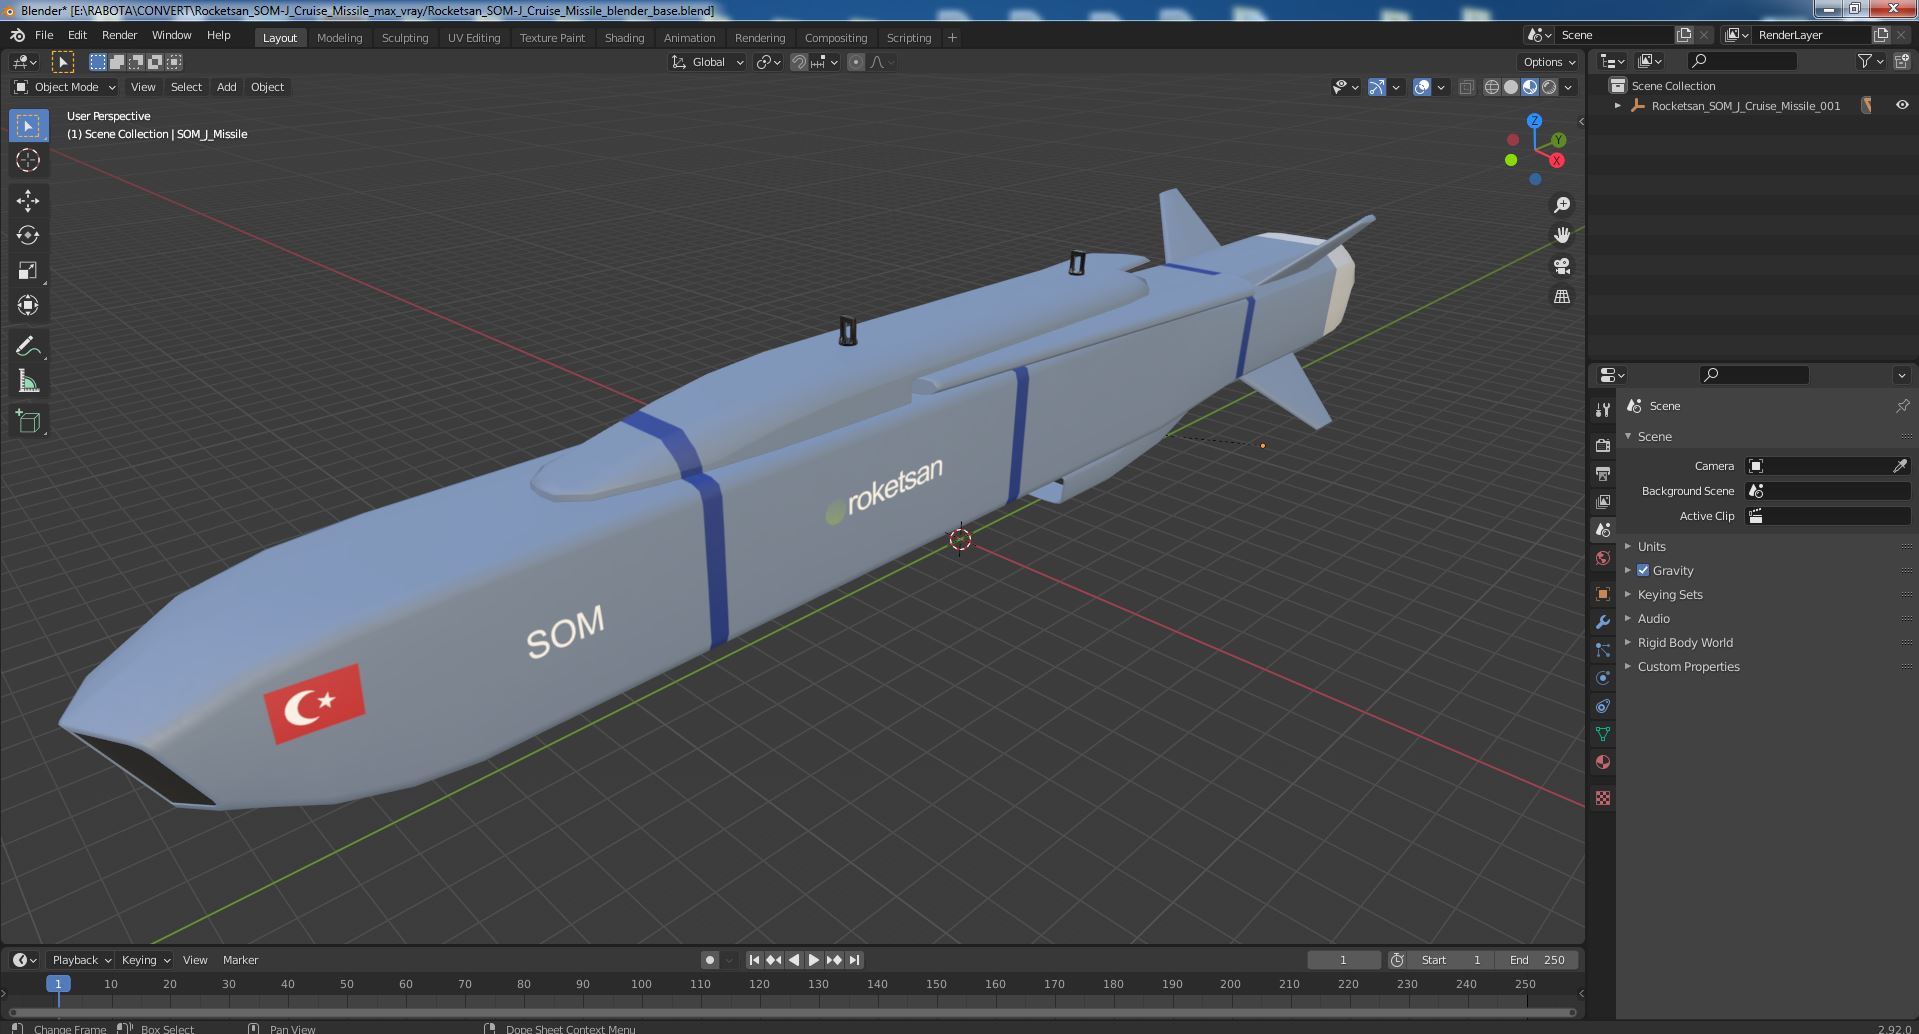
Task: Open the Keying dropdown
Action: pyautogui.click(x=145, y=960)
